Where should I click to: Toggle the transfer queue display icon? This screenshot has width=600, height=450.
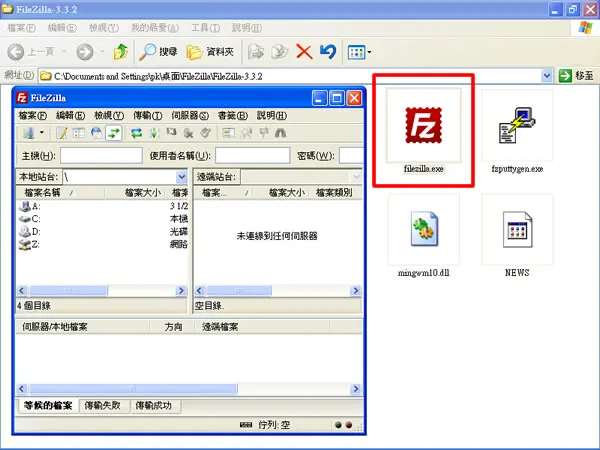(114, 133)
